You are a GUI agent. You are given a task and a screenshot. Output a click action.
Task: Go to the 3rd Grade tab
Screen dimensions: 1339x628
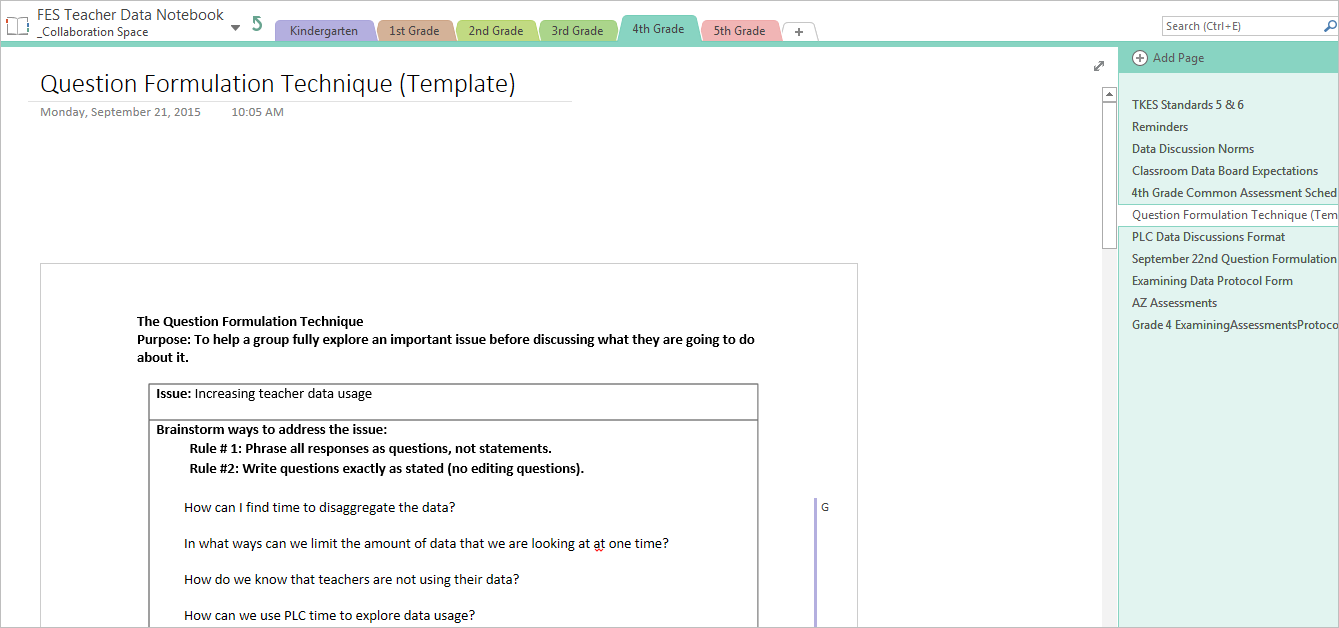(x=577, y=31)
